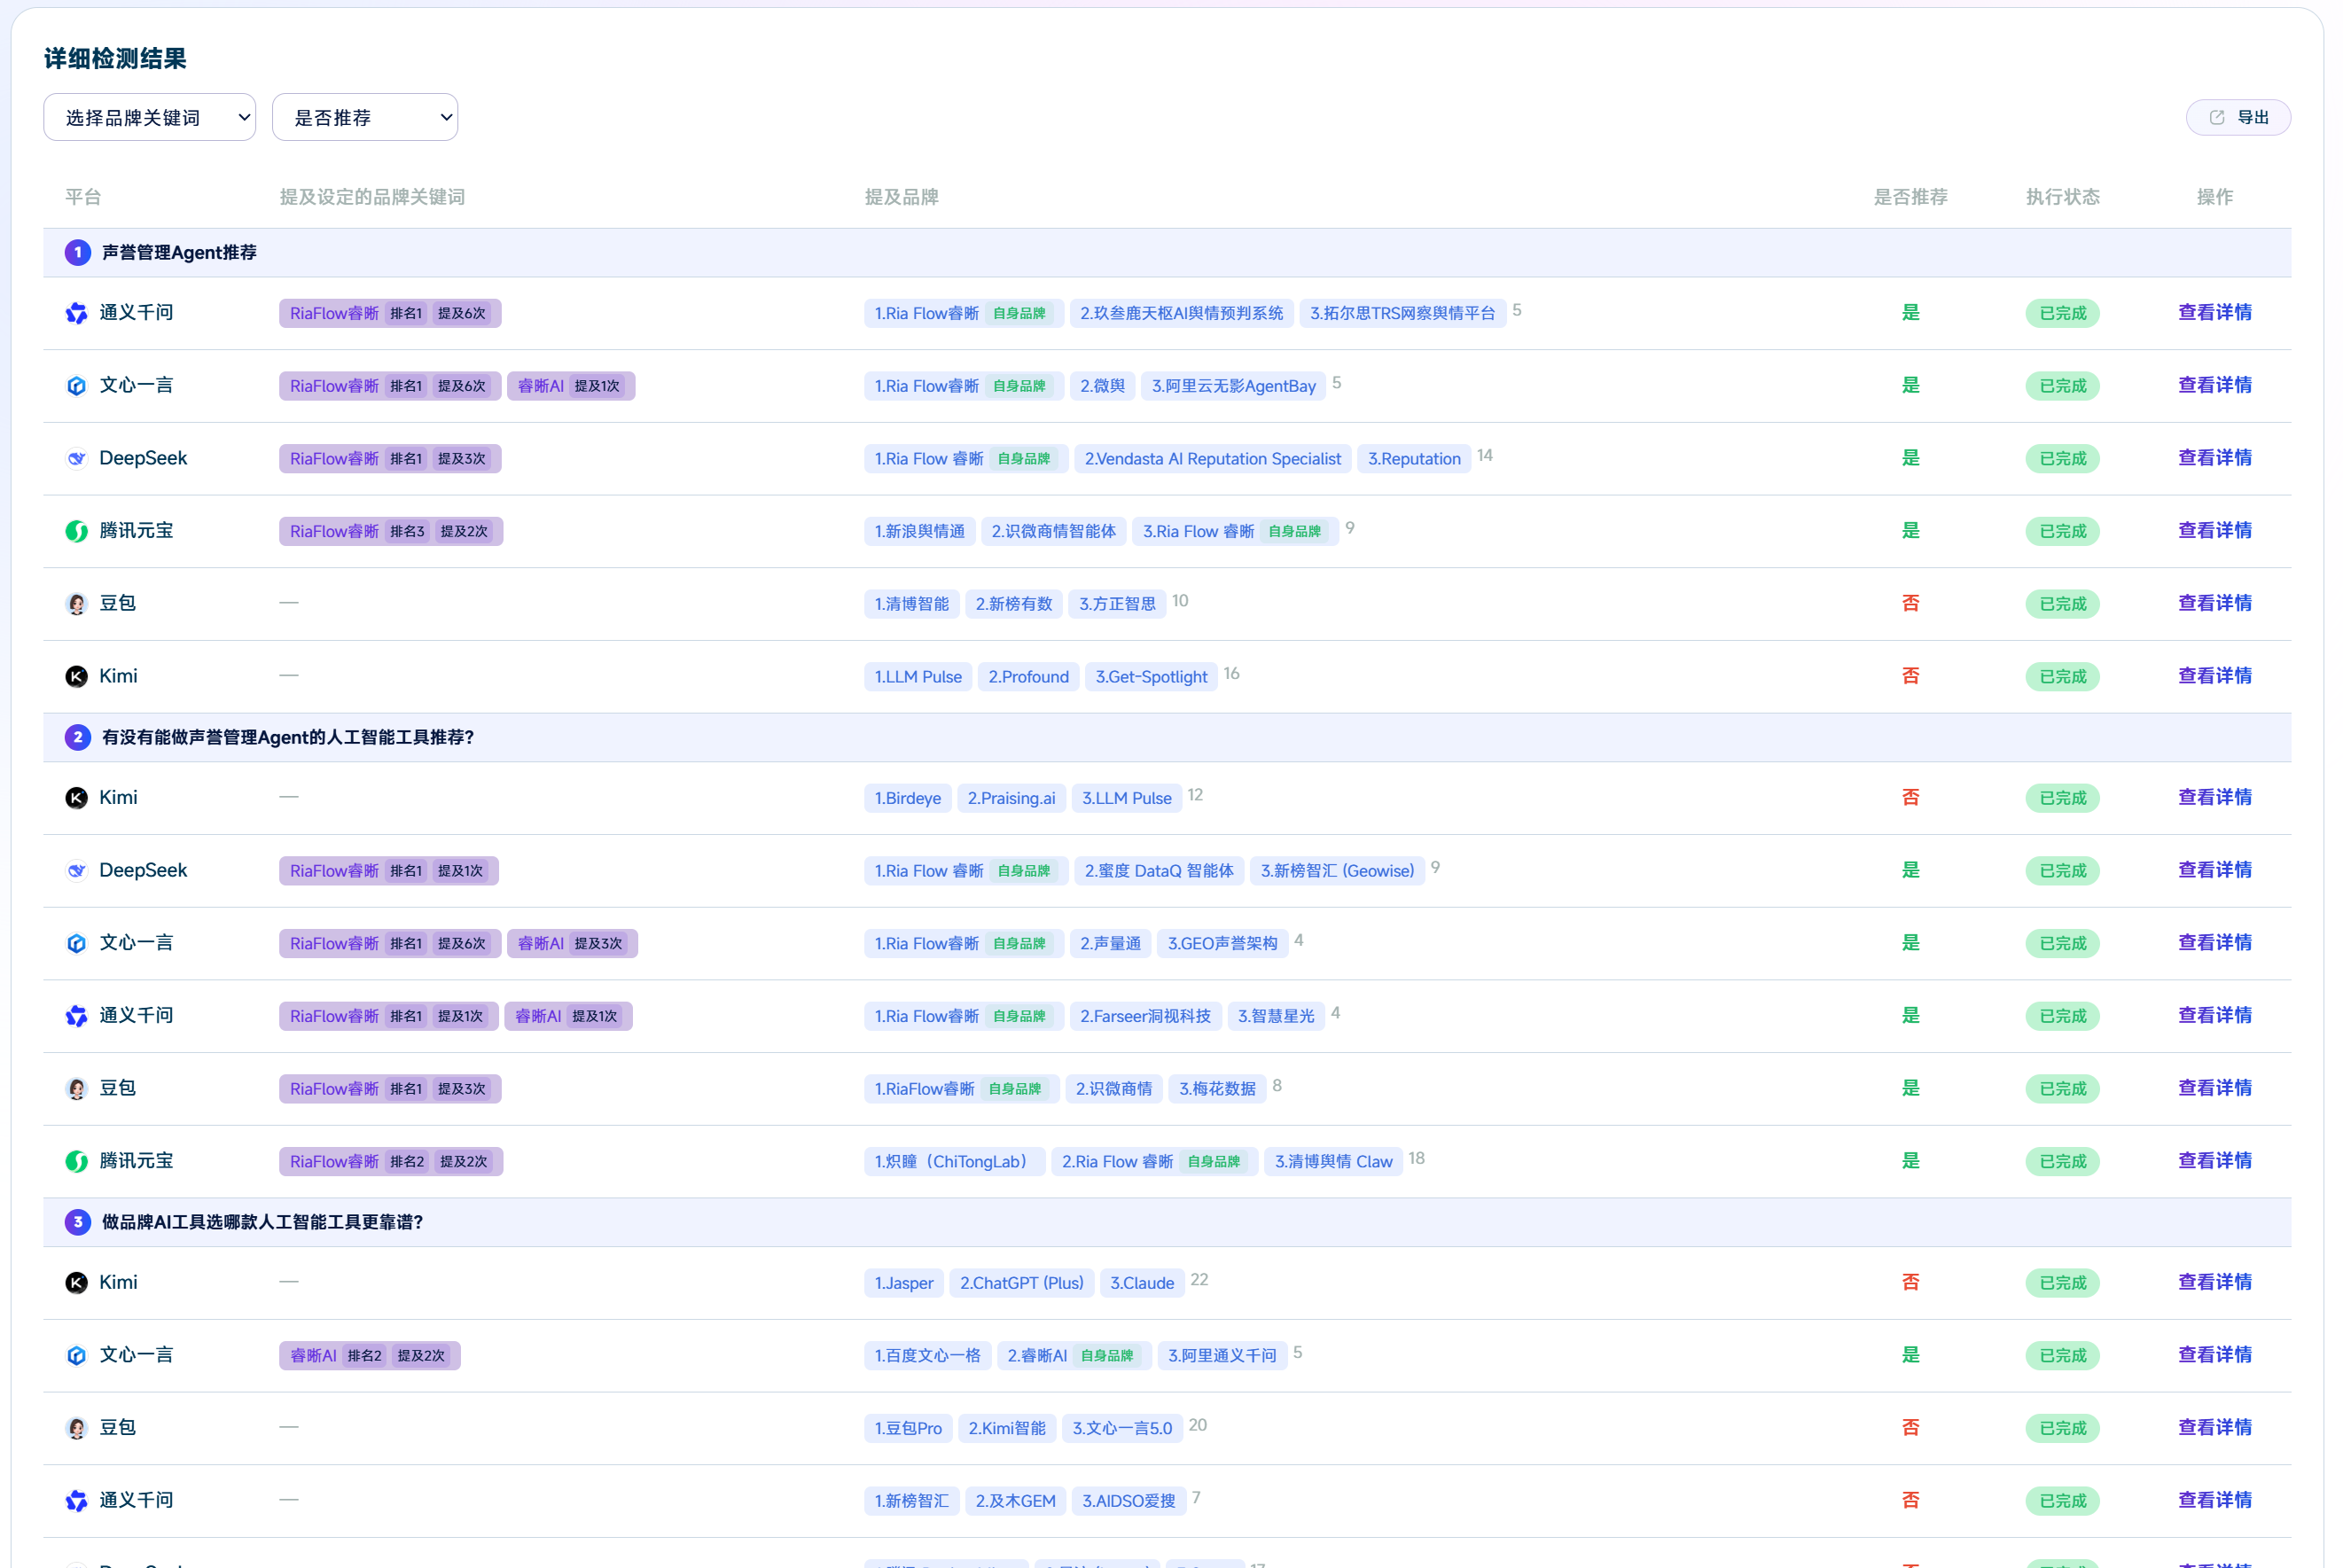Click the DeepSeek whale icon in the first group
Screen dimensions: 2343x1568
(76, 459)
